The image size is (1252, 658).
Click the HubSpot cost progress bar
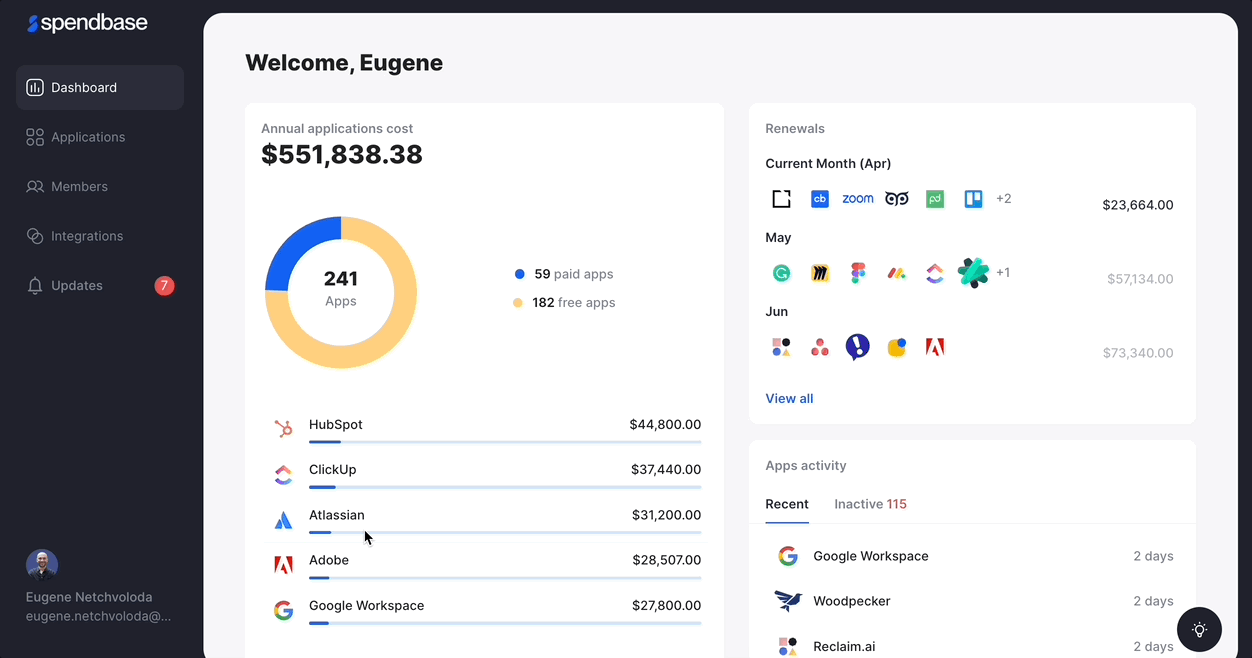tap(505, 441)
